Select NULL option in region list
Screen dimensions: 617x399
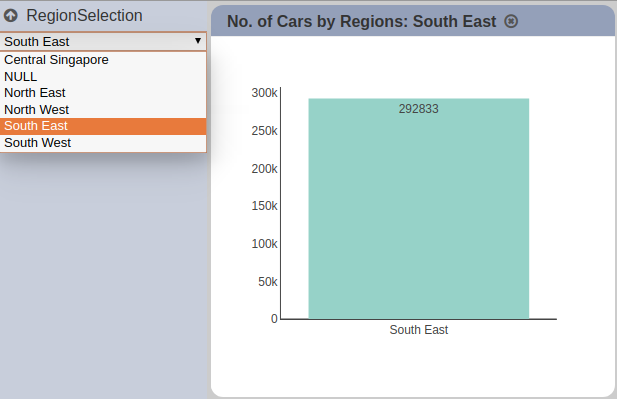103,76
